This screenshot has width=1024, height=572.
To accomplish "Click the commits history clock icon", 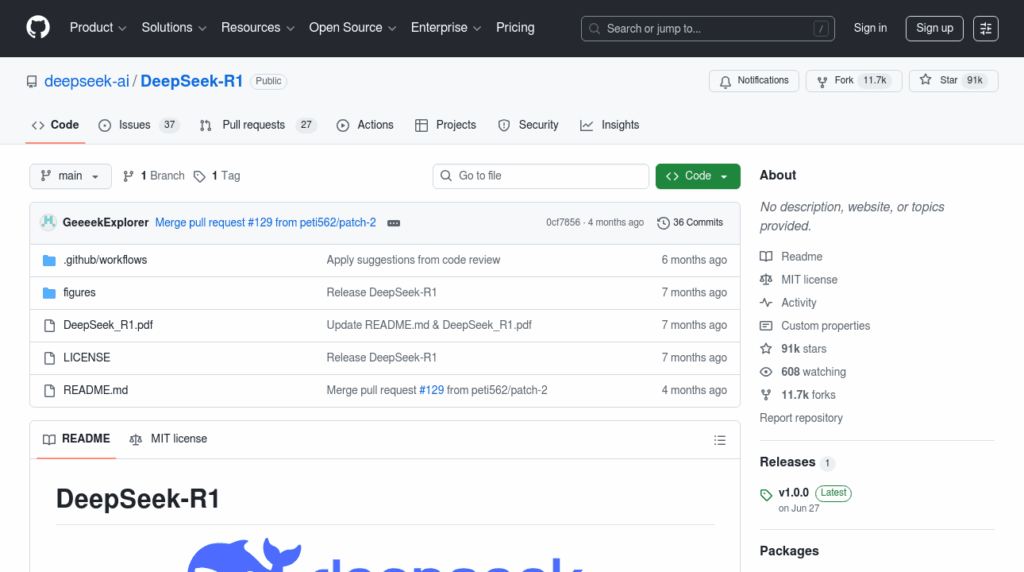I will 663,223.
